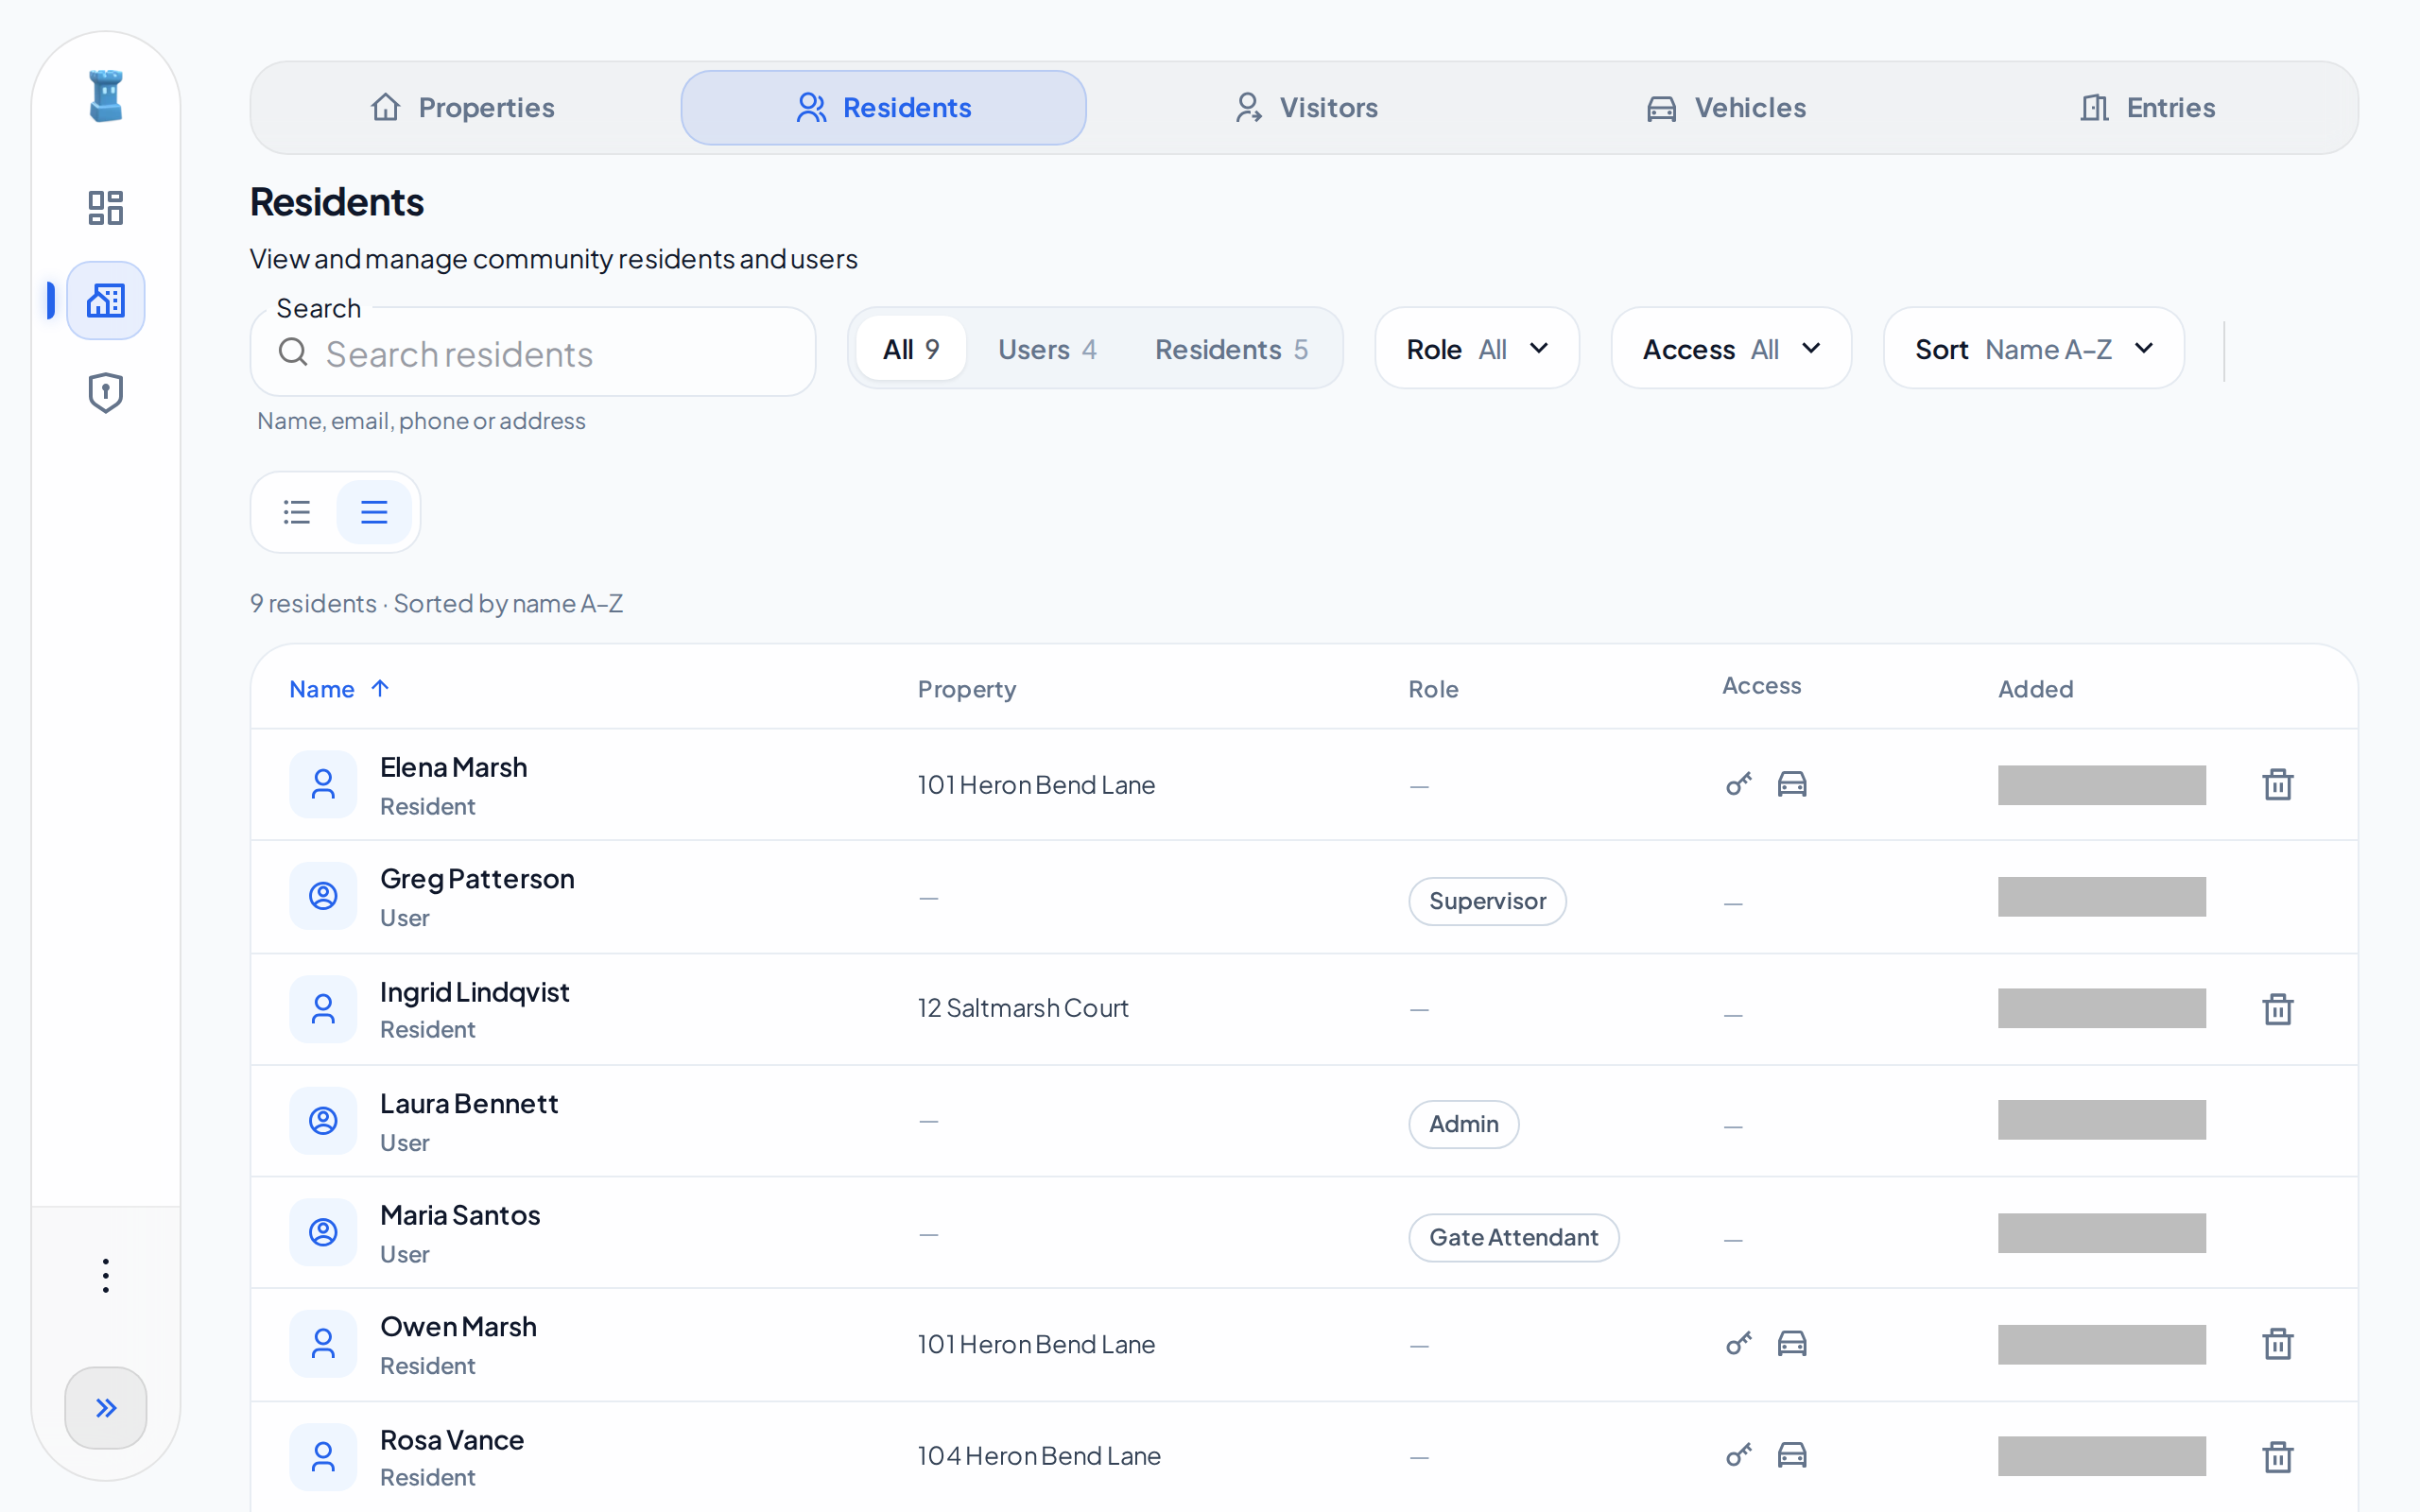Image resolution: width=2420 pixels, height=1512 pixels.
Task: Click the Supervisor role badge
Action: (1487, 901)
